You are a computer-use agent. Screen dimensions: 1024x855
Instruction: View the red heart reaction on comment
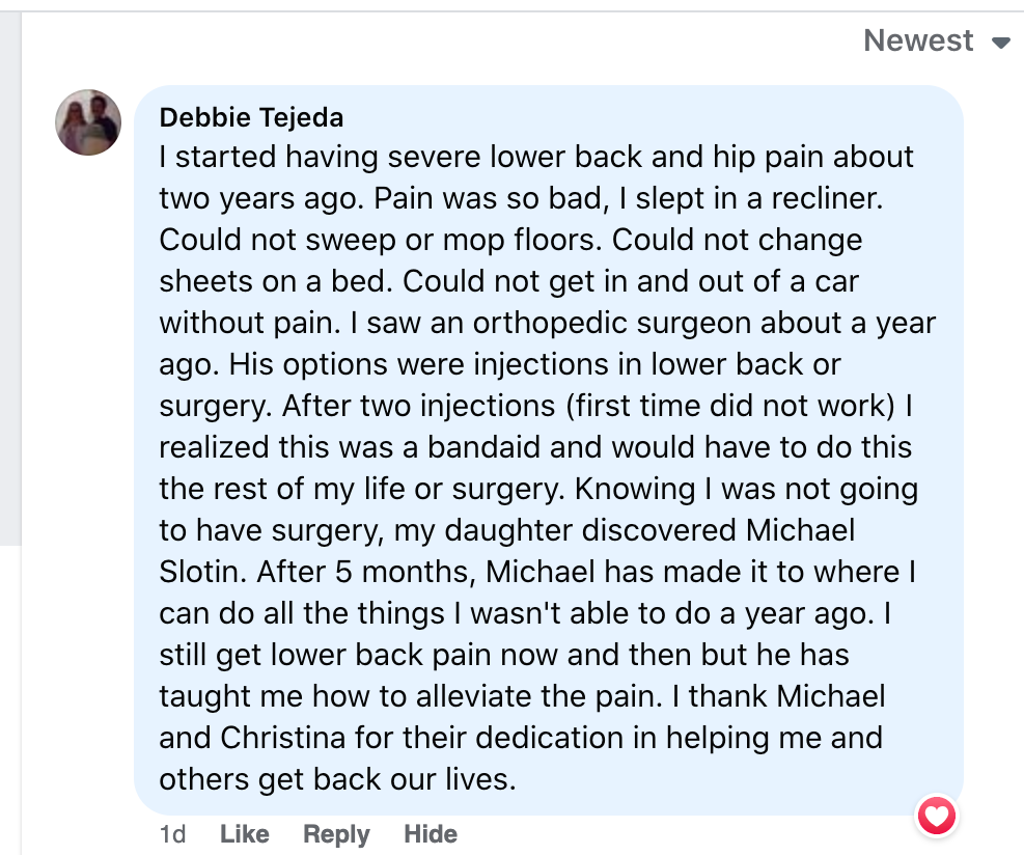tap(937, 815)
